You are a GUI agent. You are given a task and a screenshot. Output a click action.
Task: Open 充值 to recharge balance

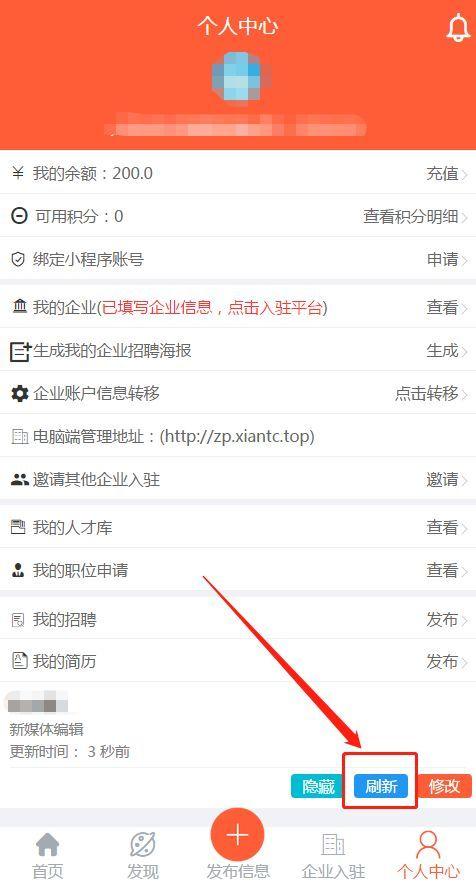(446, 173)
